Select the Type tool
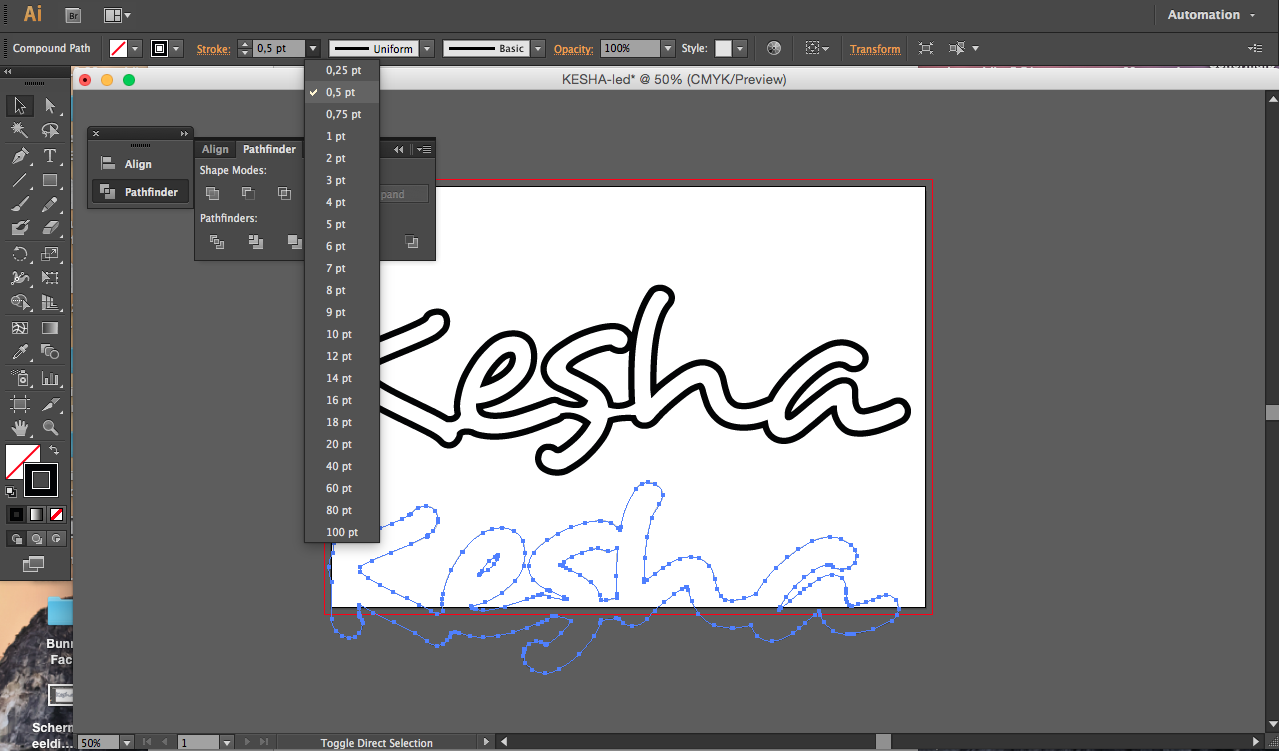Image resolution: width=1279 pixels, height=751 pixels. tap(50, 156)
